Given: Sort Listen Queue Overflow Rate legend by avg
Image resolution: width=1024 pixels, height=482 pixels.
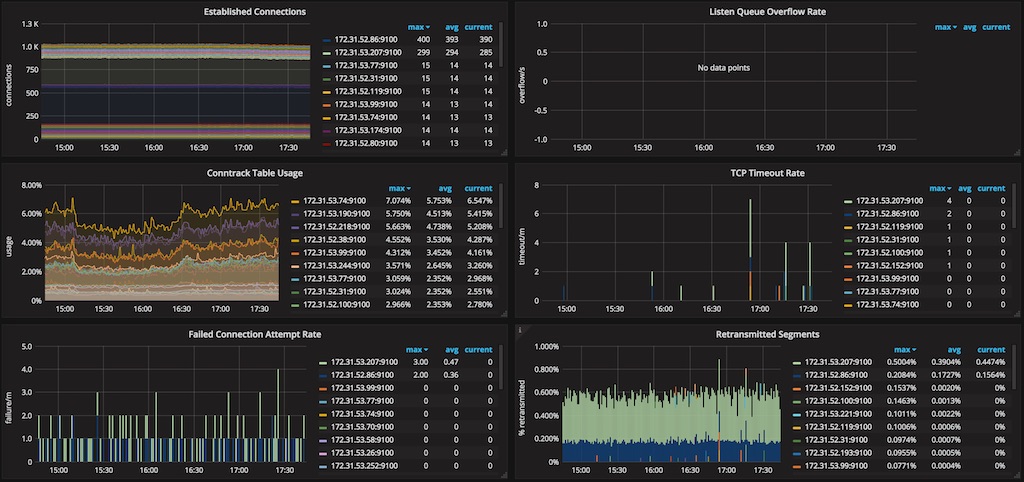Looking at the screenshot, I should coord(970,27).
